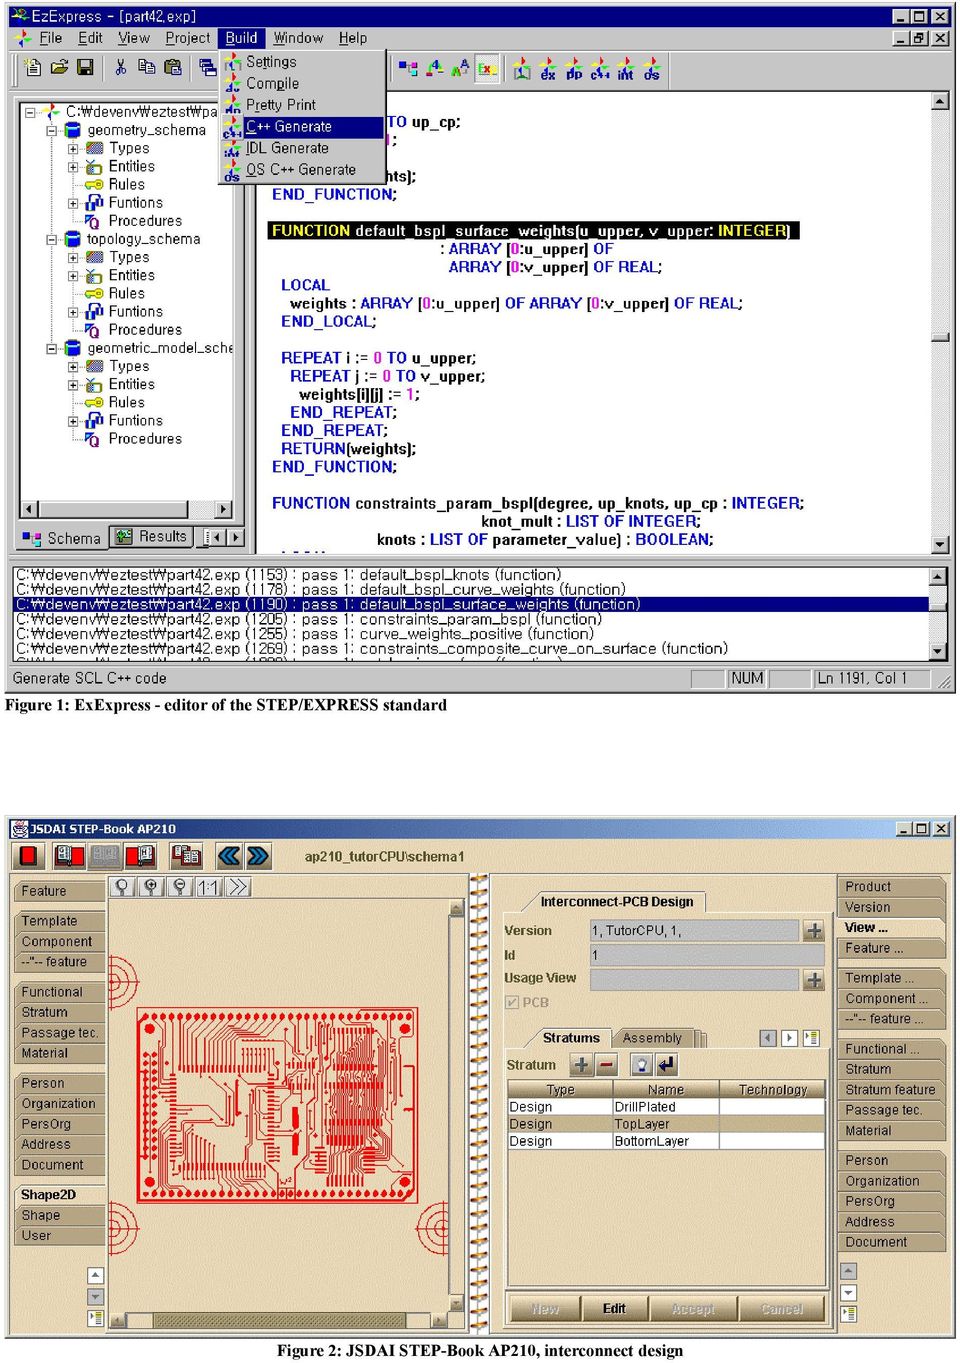This screenshot has height=1363, width=960.
Task: Click the Open folder icon in EzExpress toolbar
Action: pos(59,68)
